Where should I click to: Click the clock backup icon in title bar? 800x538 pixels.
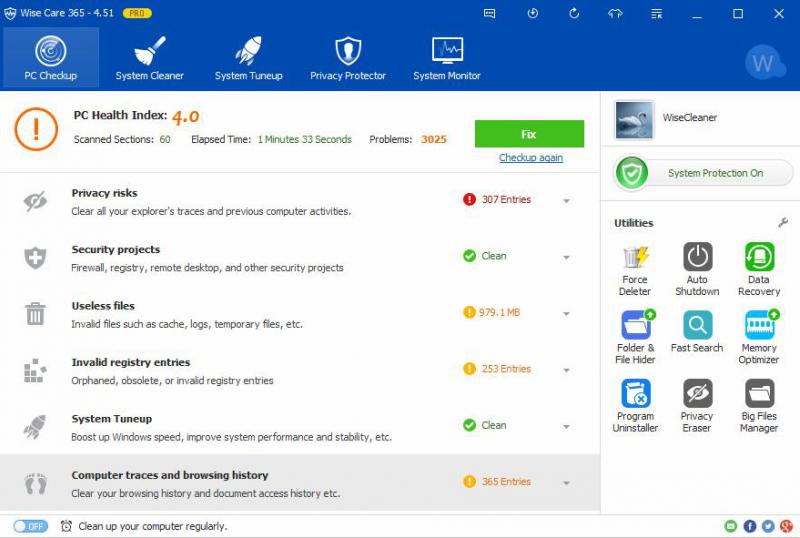tap(532, 14)
